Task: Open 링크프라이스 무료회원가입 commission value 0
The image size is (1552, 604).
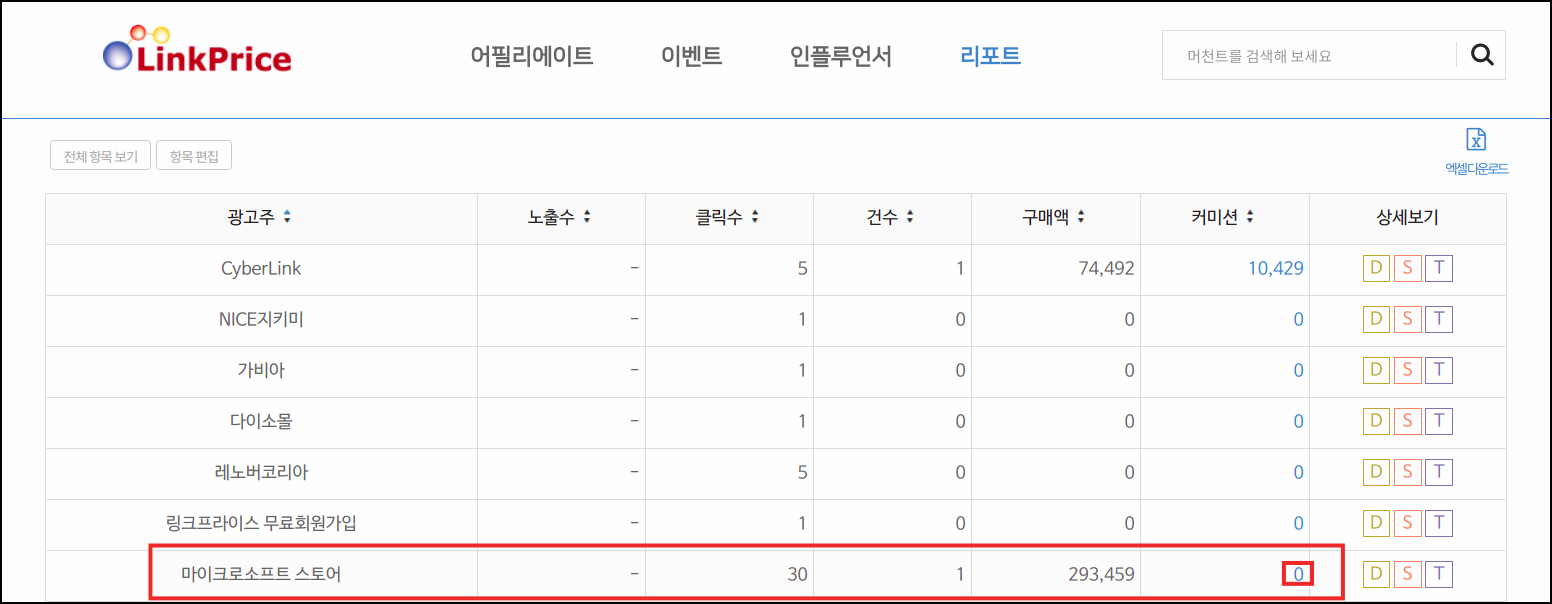Action: coord(1299,524)
